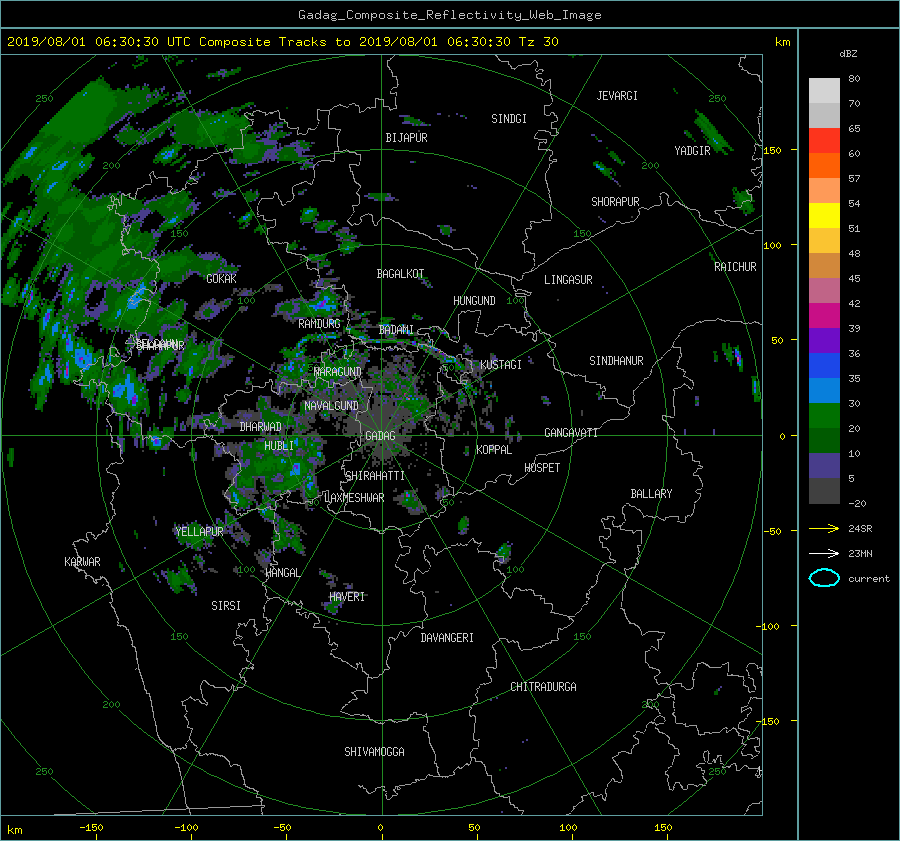Pick the light blue swatch near 35 dBZ

pos(824,390)
